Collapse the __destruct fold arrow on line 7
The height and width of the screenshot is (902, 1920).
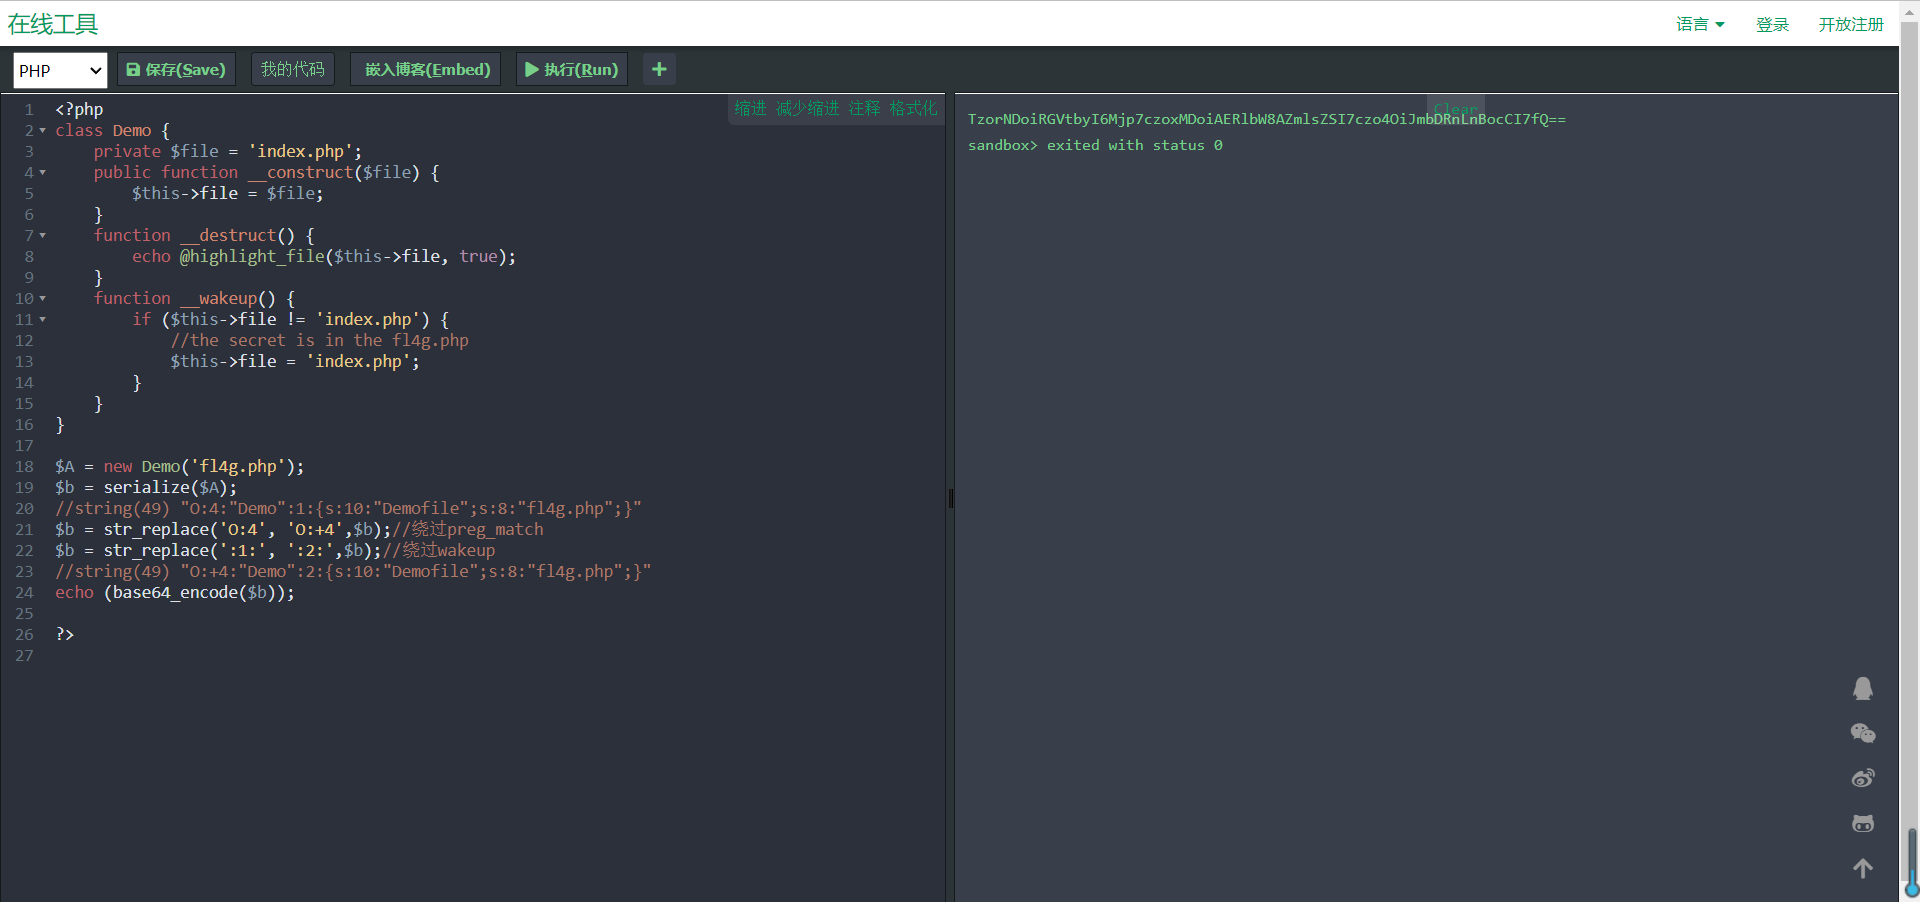(42, 236)
